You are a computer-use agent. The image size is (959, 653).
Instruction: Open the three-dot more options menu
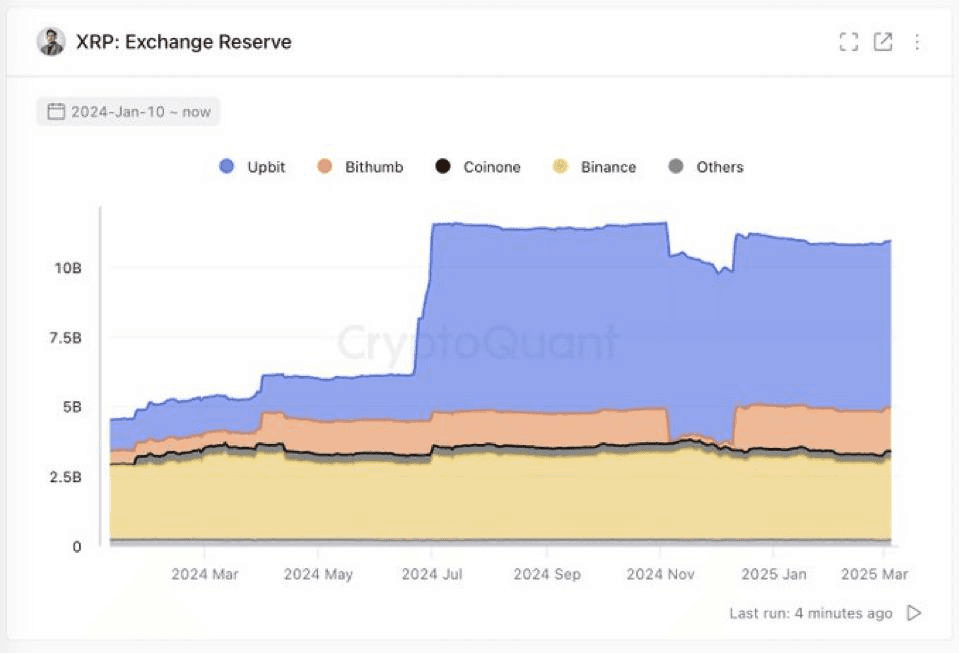917,42
